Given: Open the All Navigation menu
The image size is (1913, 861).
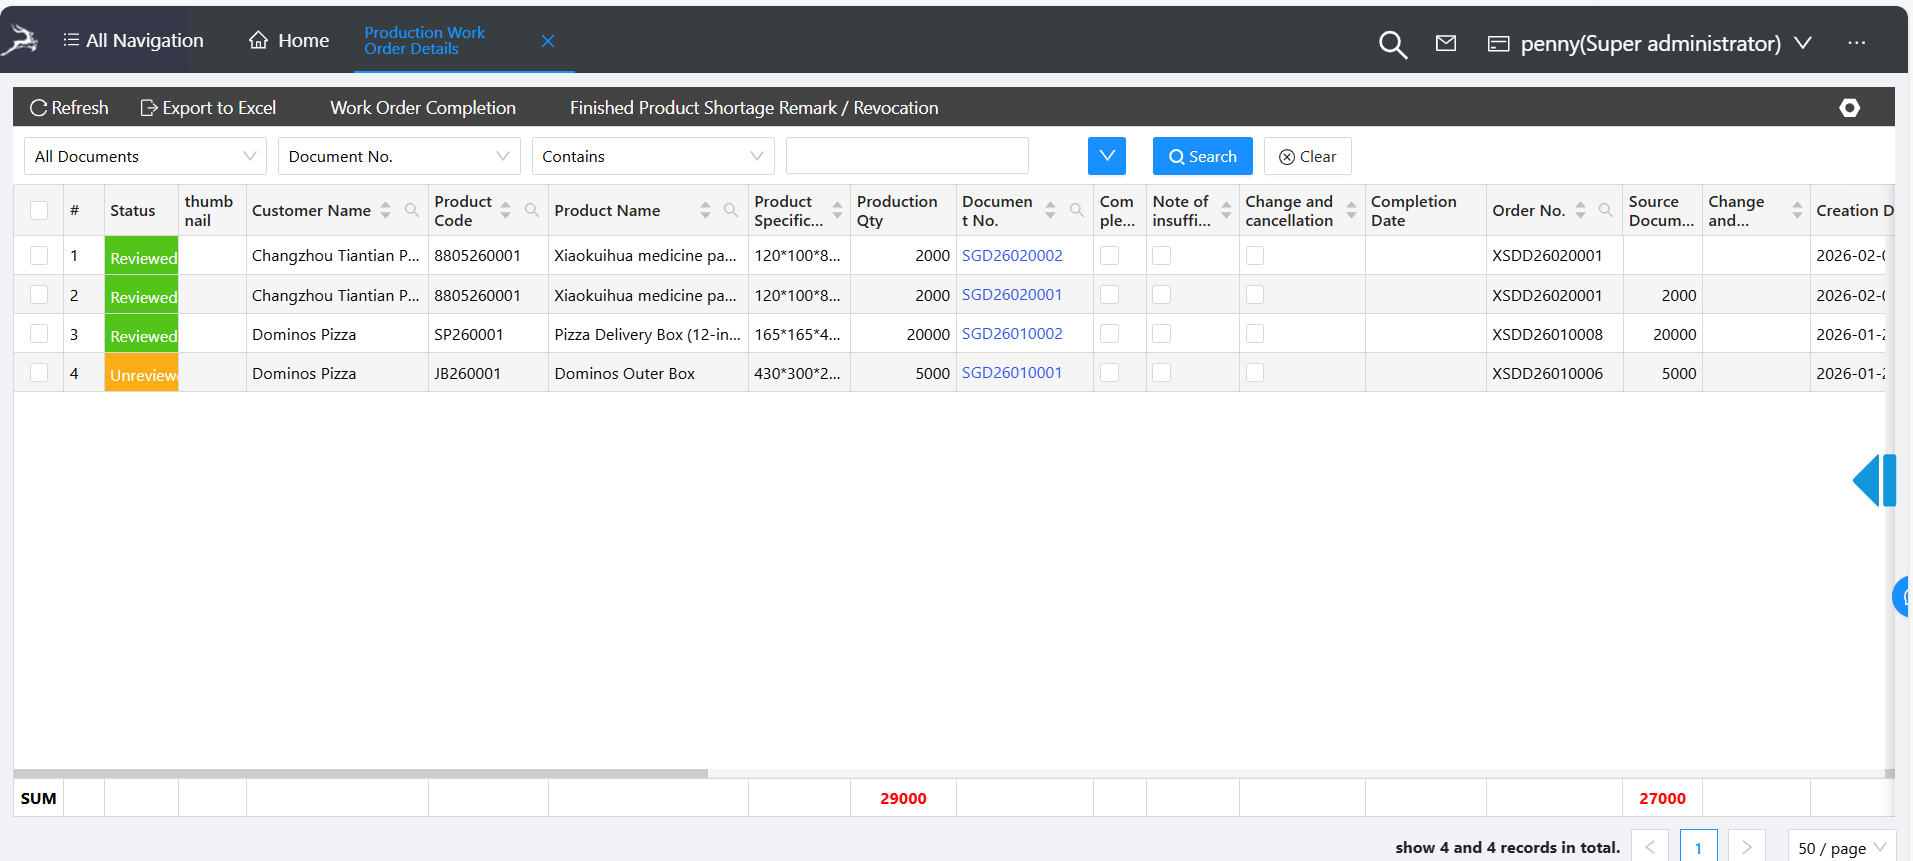Looking at the screenshot, I should coord(133,41).
